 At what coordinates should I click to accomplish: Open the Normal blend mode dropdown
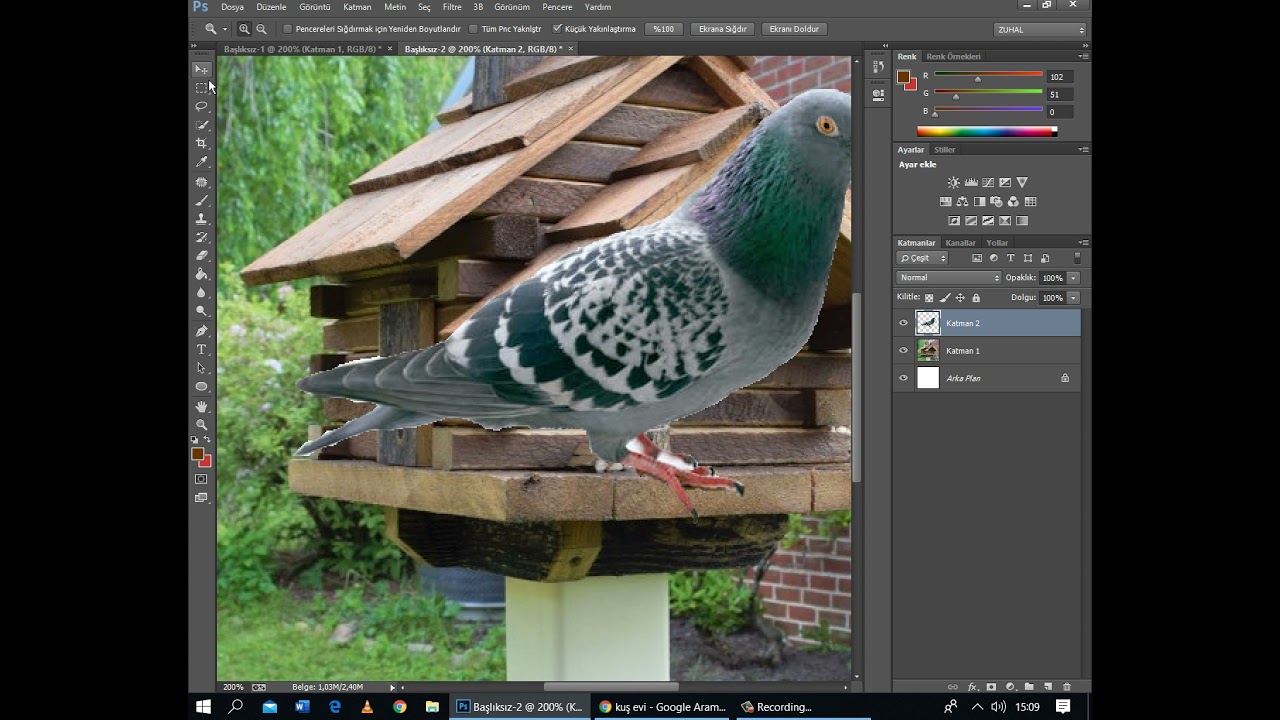(x=948, y=278)
